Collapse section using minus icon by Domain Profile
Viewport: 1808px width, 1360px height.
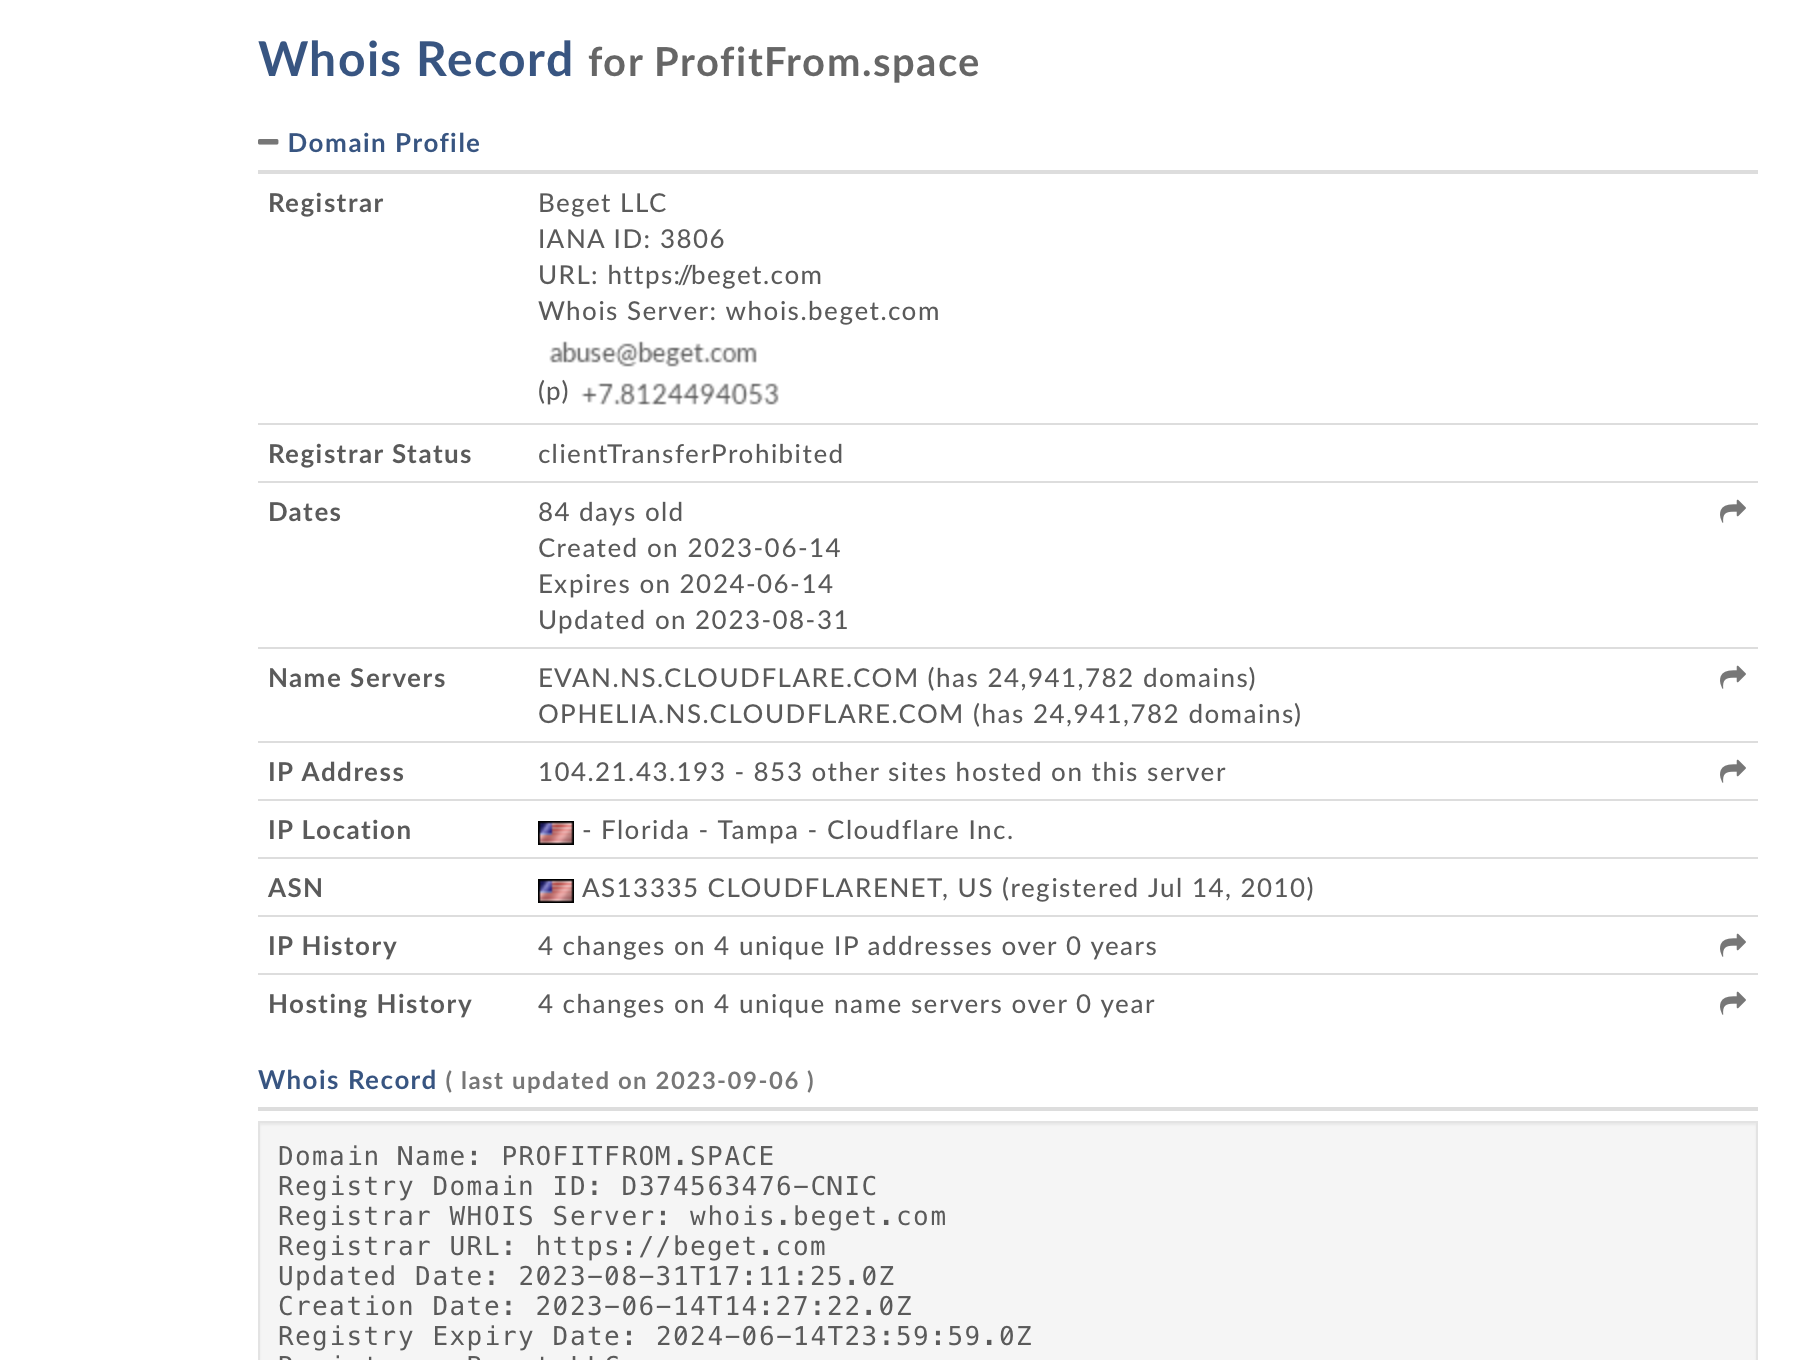tap(268, 143)
